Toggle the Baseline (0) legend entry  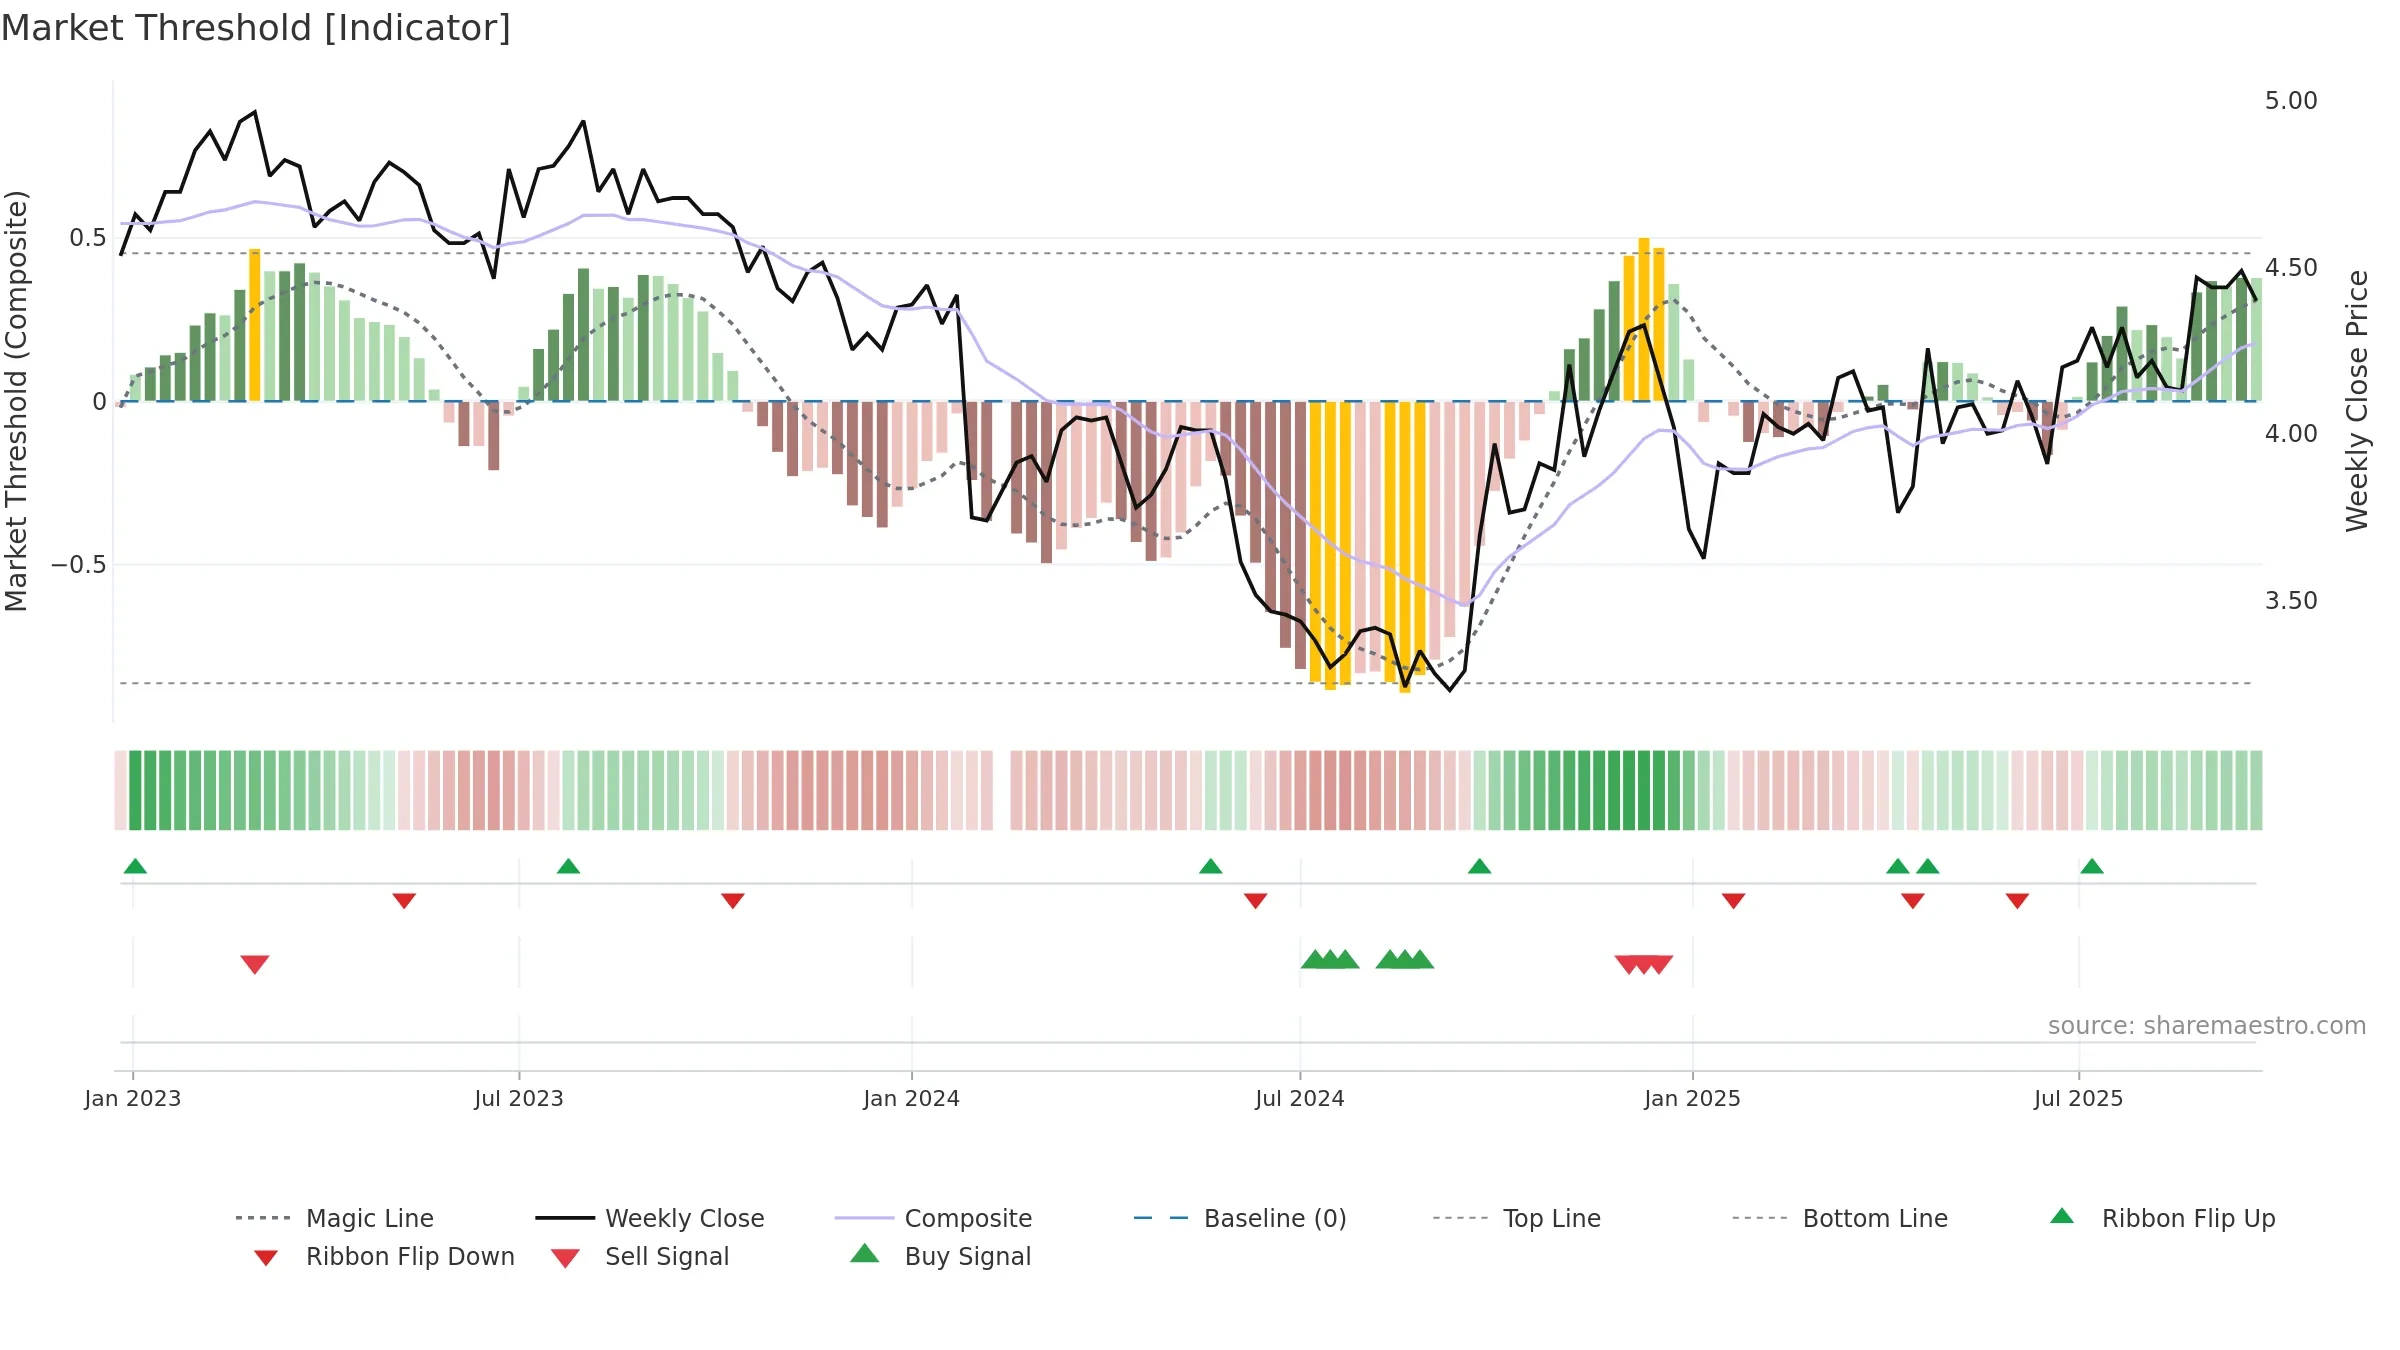point(1240,1218)
